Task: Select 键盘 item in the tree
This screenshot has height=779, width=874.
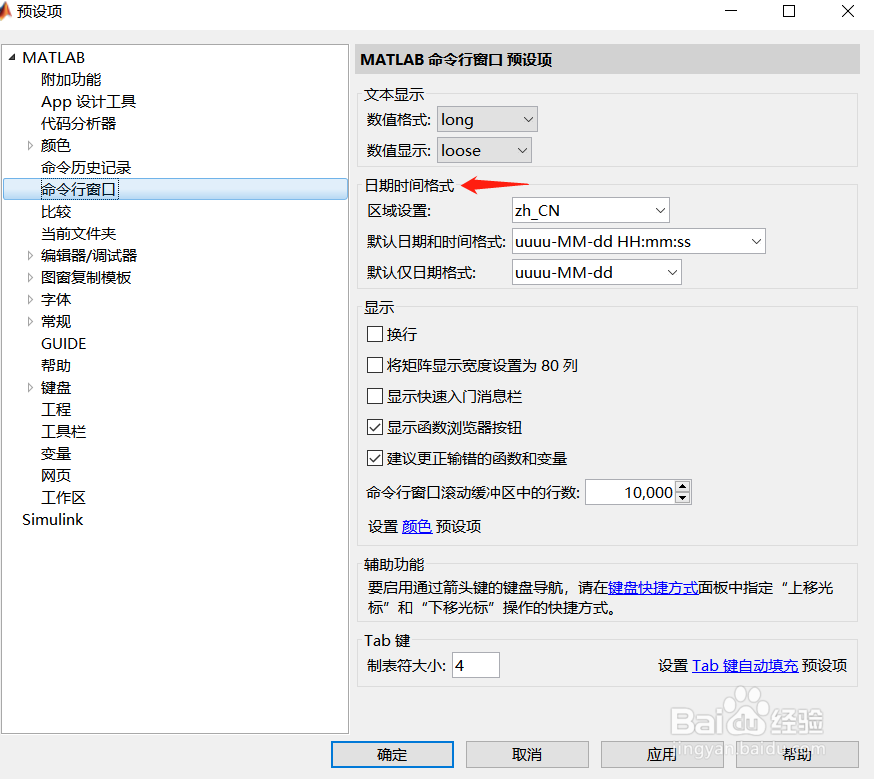Action: click(x=56, y=388)
